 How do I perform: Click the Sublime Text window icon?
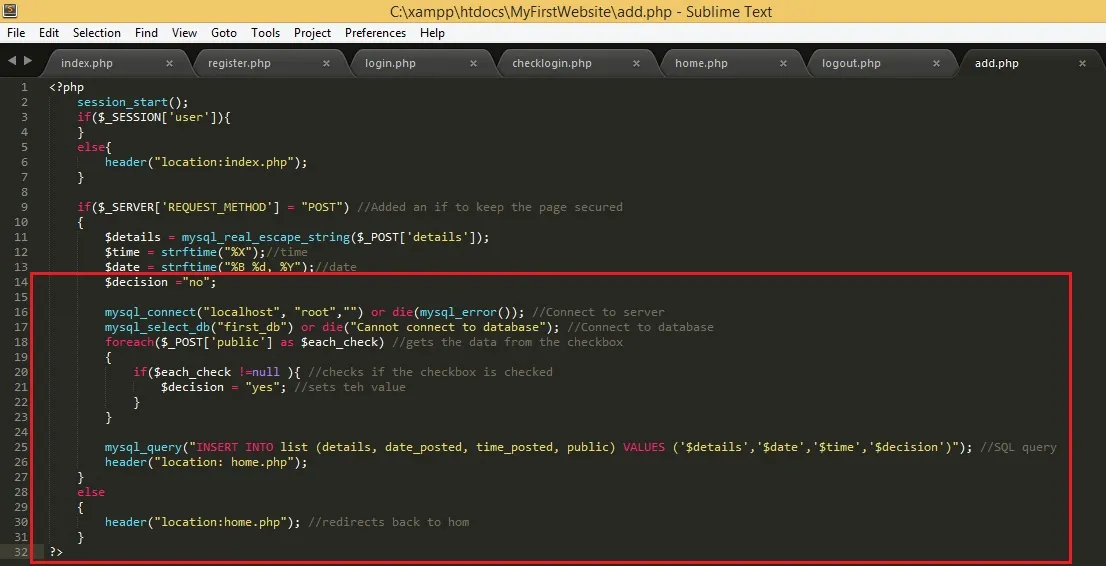coord(8,11)
